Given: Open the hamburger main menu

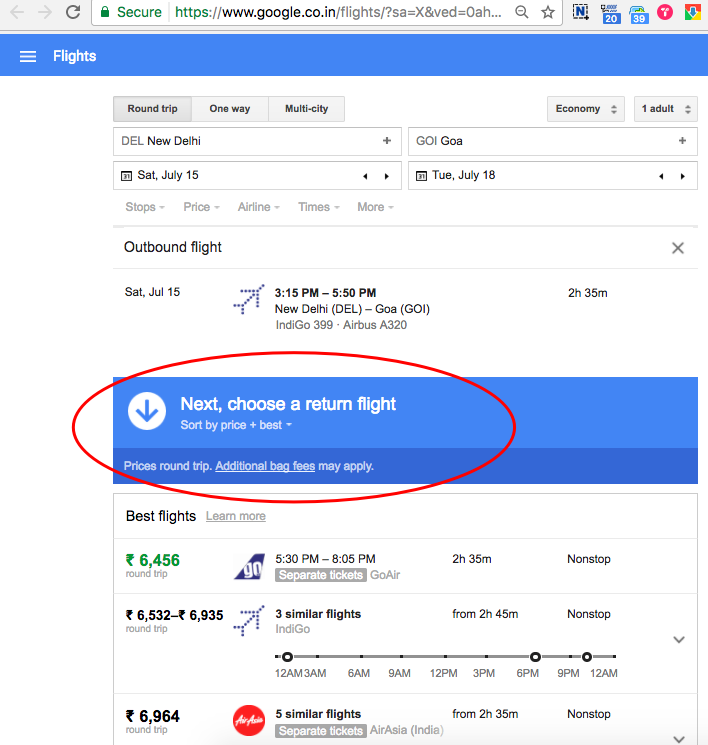Looking at the screenshot, I should (x=28, y=56).
